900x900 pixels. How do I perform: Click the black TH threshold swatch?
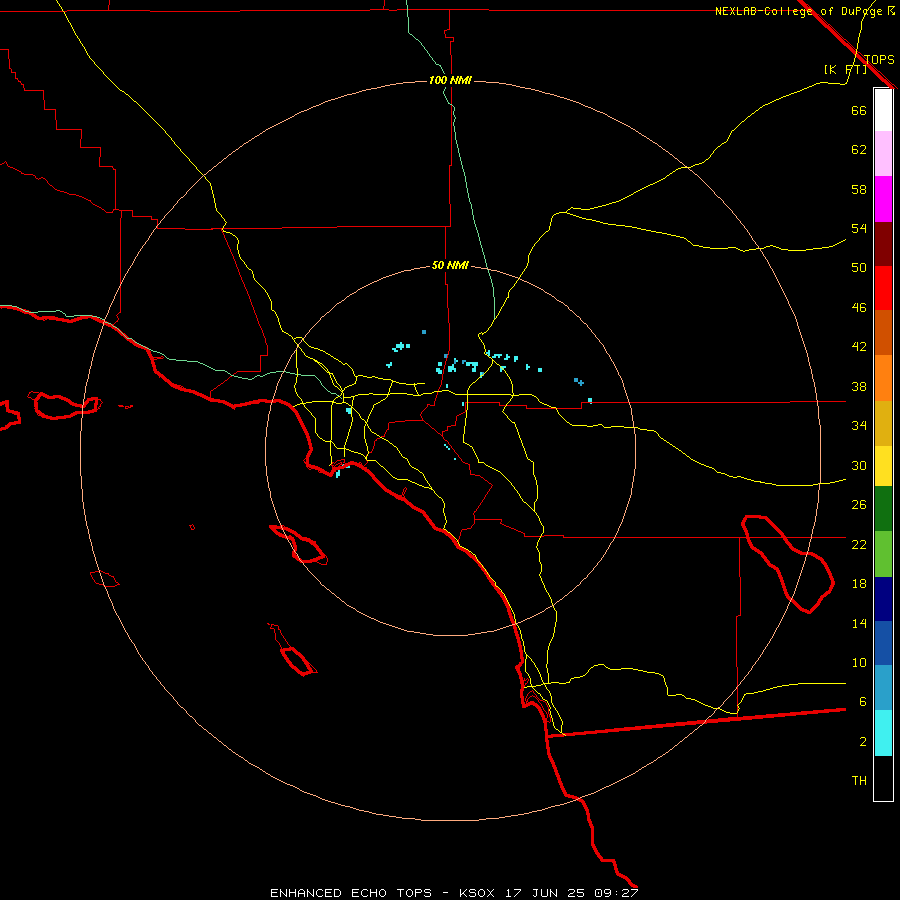[x=883, y=778]
